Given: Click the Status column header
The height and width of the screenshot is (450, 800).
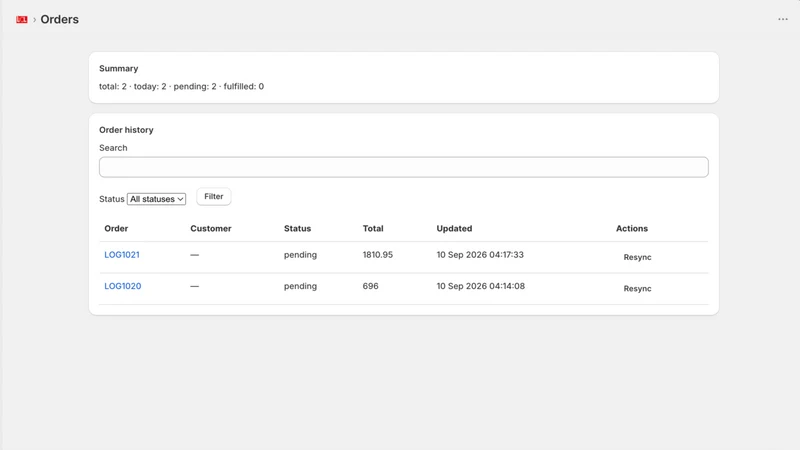Looking at the screenshot, I should pyautogui.click(x=297, y=229).
